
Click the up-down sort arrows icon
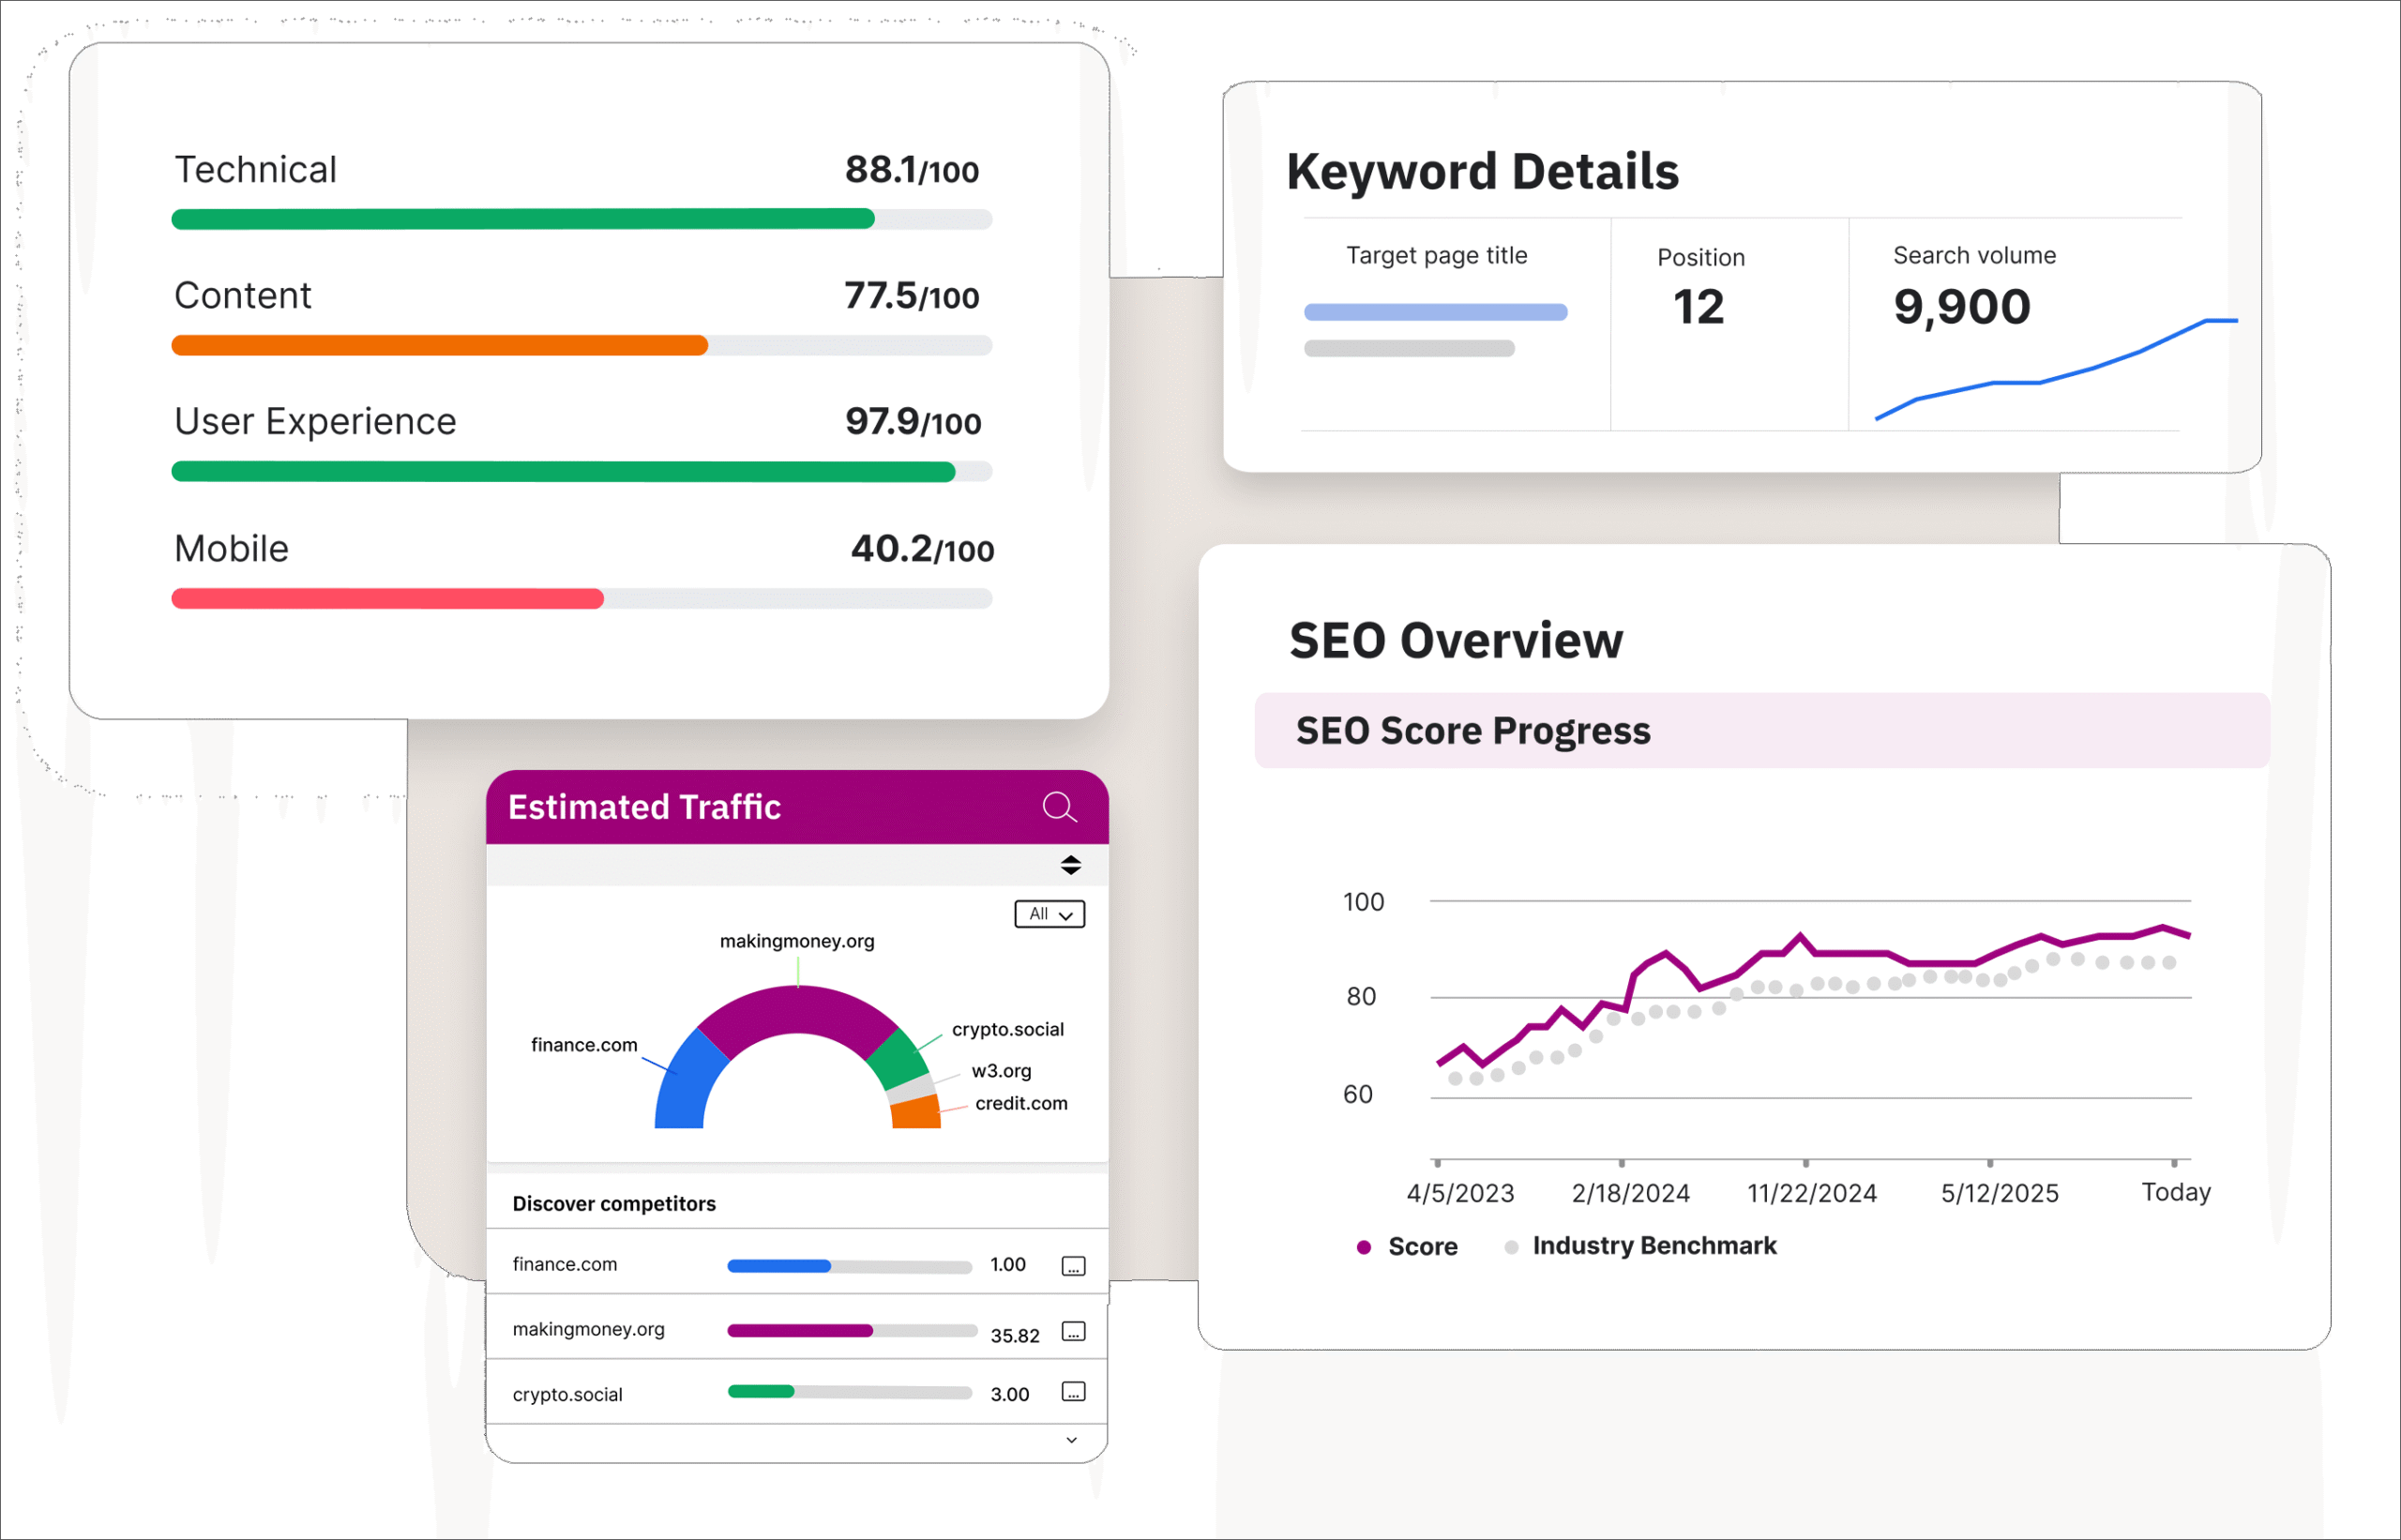(x=1071, y=865)
